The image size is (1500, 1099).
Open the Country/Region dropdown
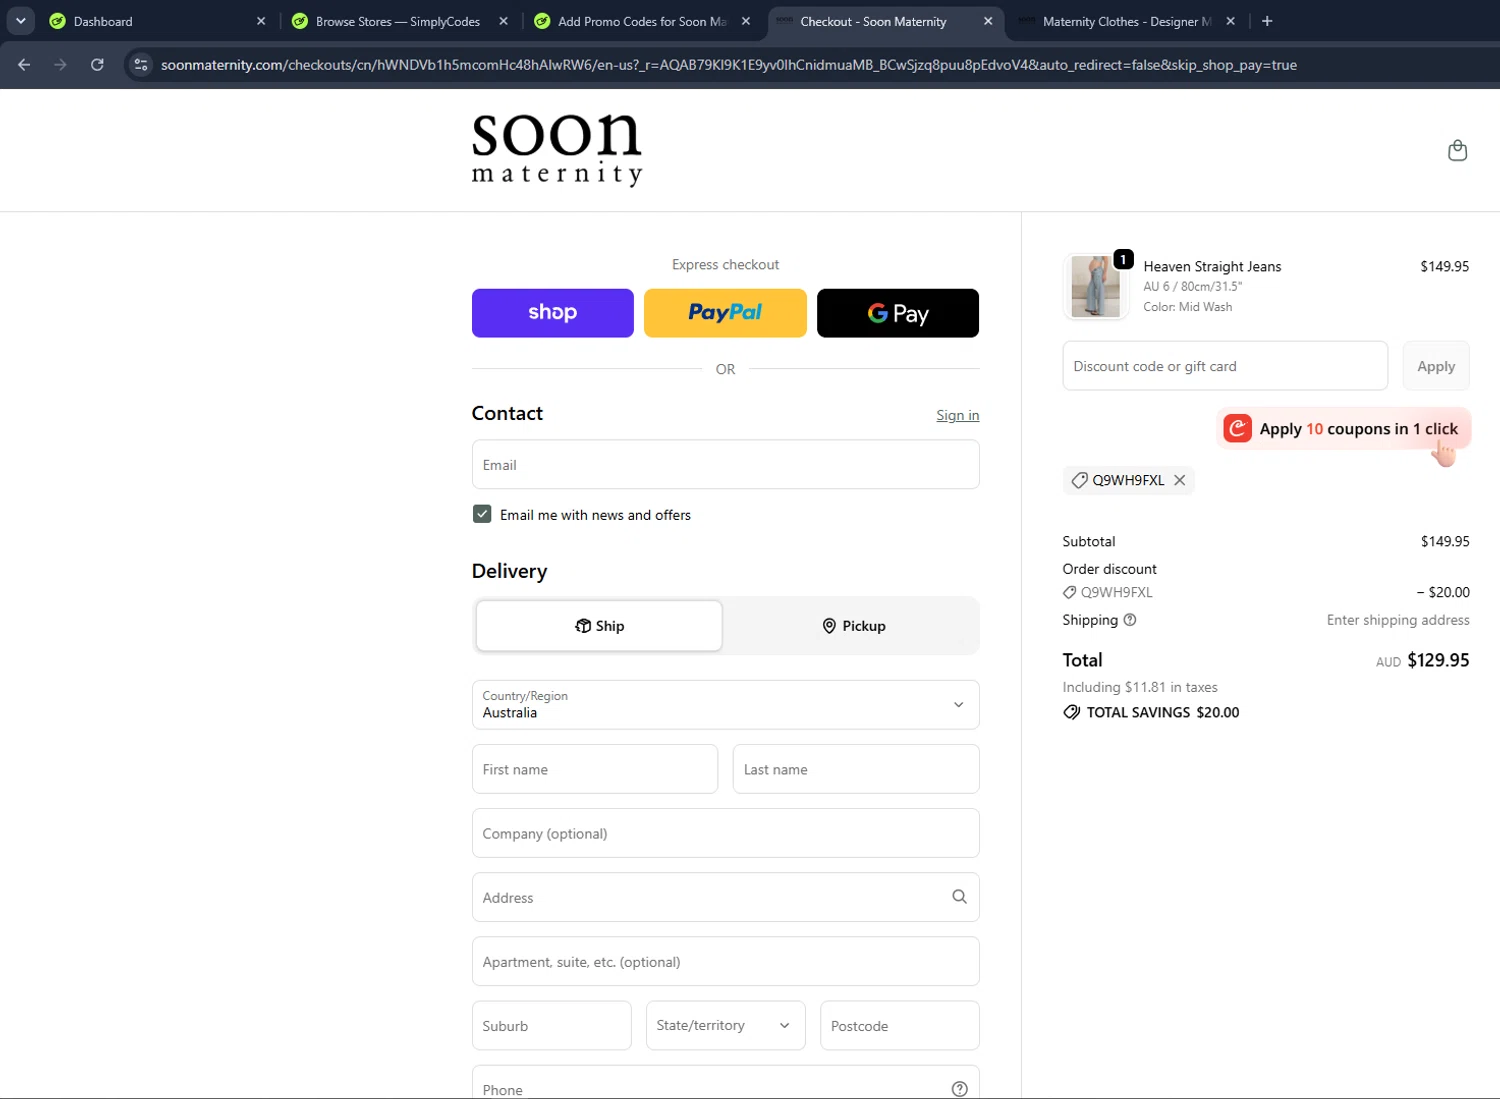coord(725,705)
